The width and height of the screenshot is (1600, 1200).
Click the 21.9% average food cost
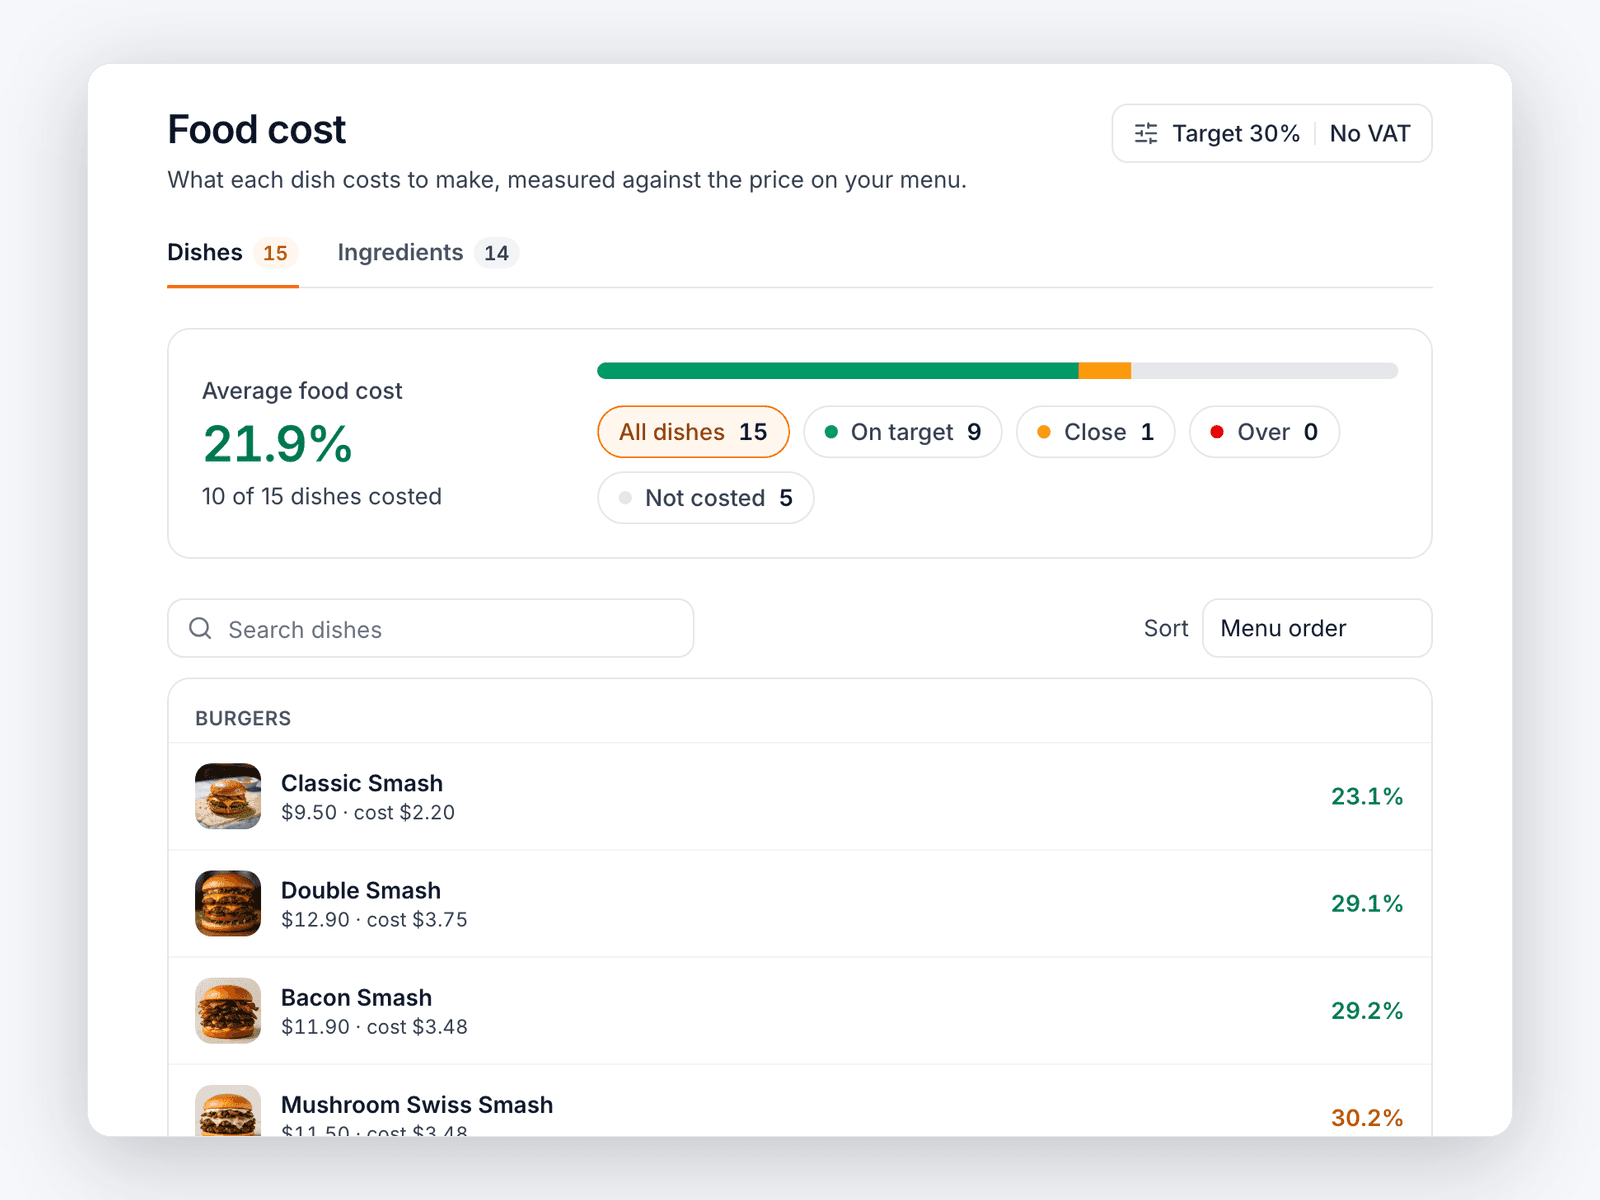(x=278, y=444)
